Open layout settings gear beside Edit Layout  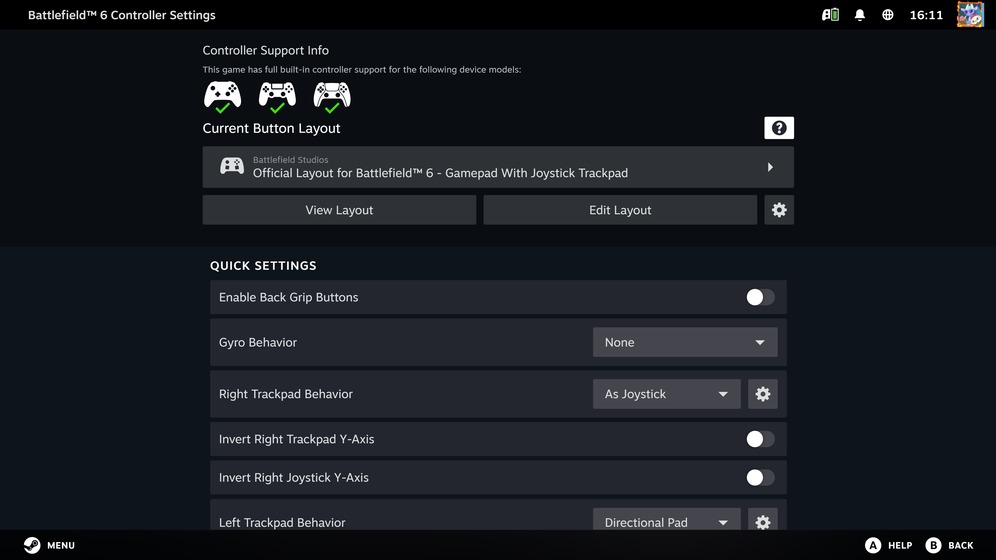tap(779, 210)
